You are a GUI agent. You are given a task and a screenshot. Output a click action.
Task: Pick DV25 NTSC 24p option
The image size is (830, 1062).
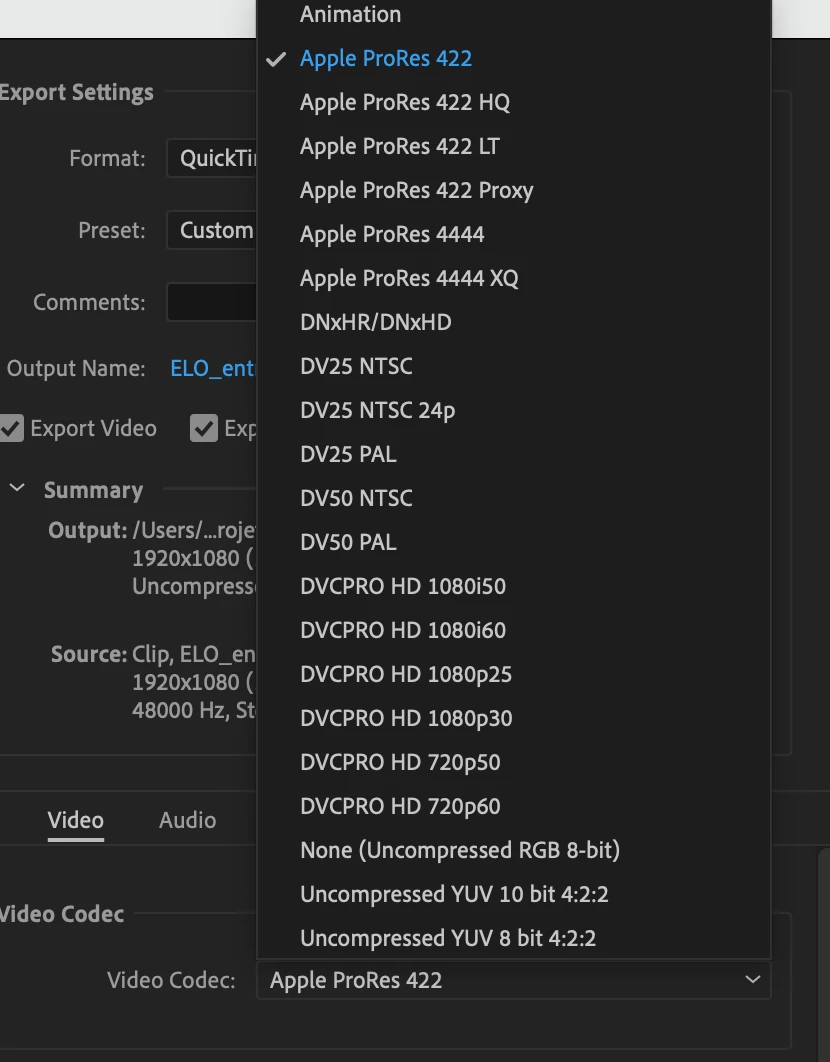(514, 410)
